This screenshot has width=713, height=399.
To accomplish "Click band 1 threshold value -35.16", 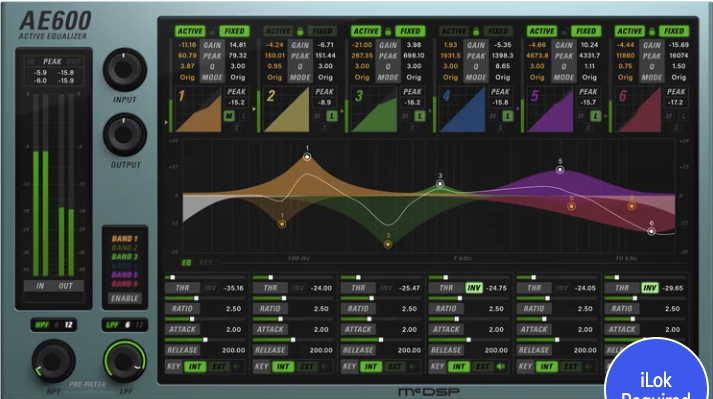I will click(x=234, y=288).
